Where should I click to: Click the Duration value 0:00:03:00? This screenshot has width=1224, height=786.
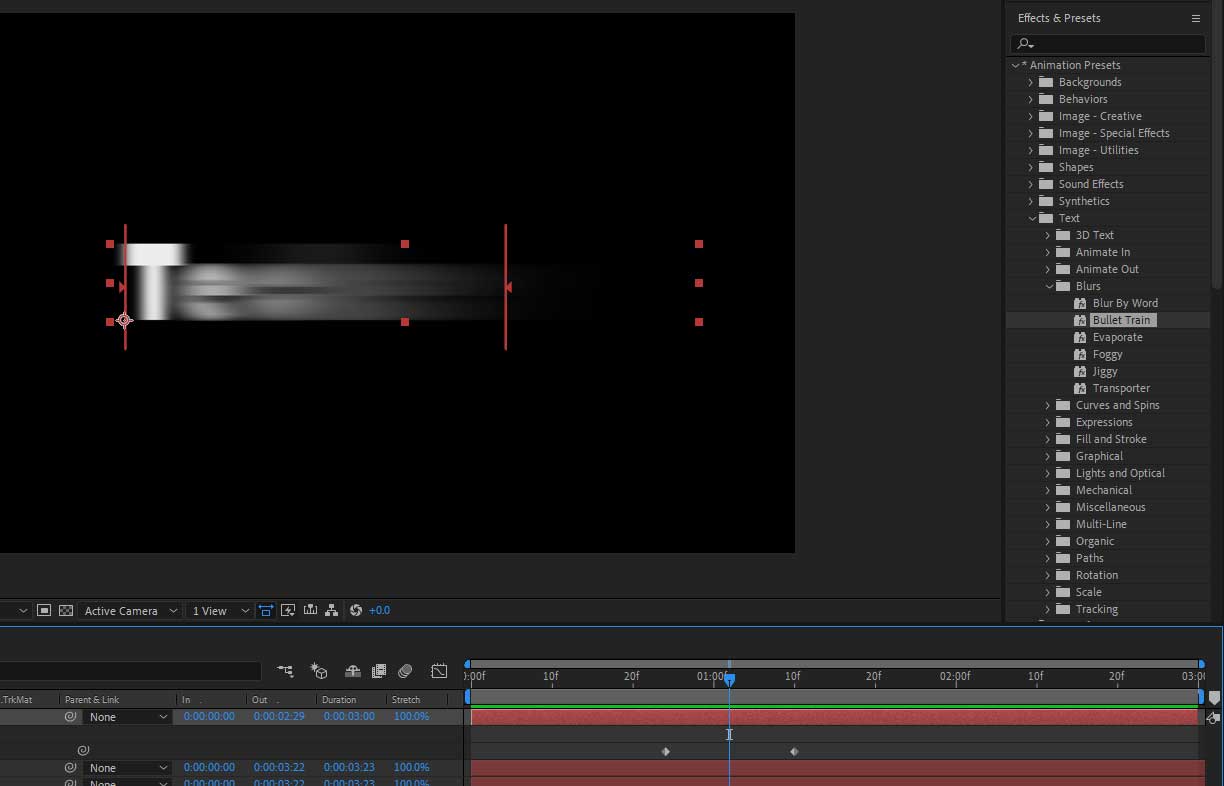tap(349, 717)
